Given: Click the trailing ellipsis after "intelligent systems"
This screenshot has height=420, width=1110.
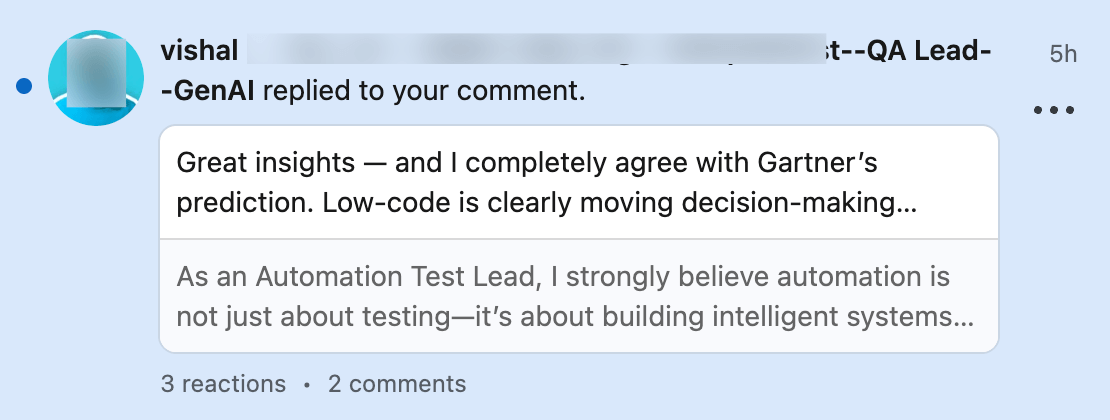Looking at the screenshot, I should [x=963, y=320].
